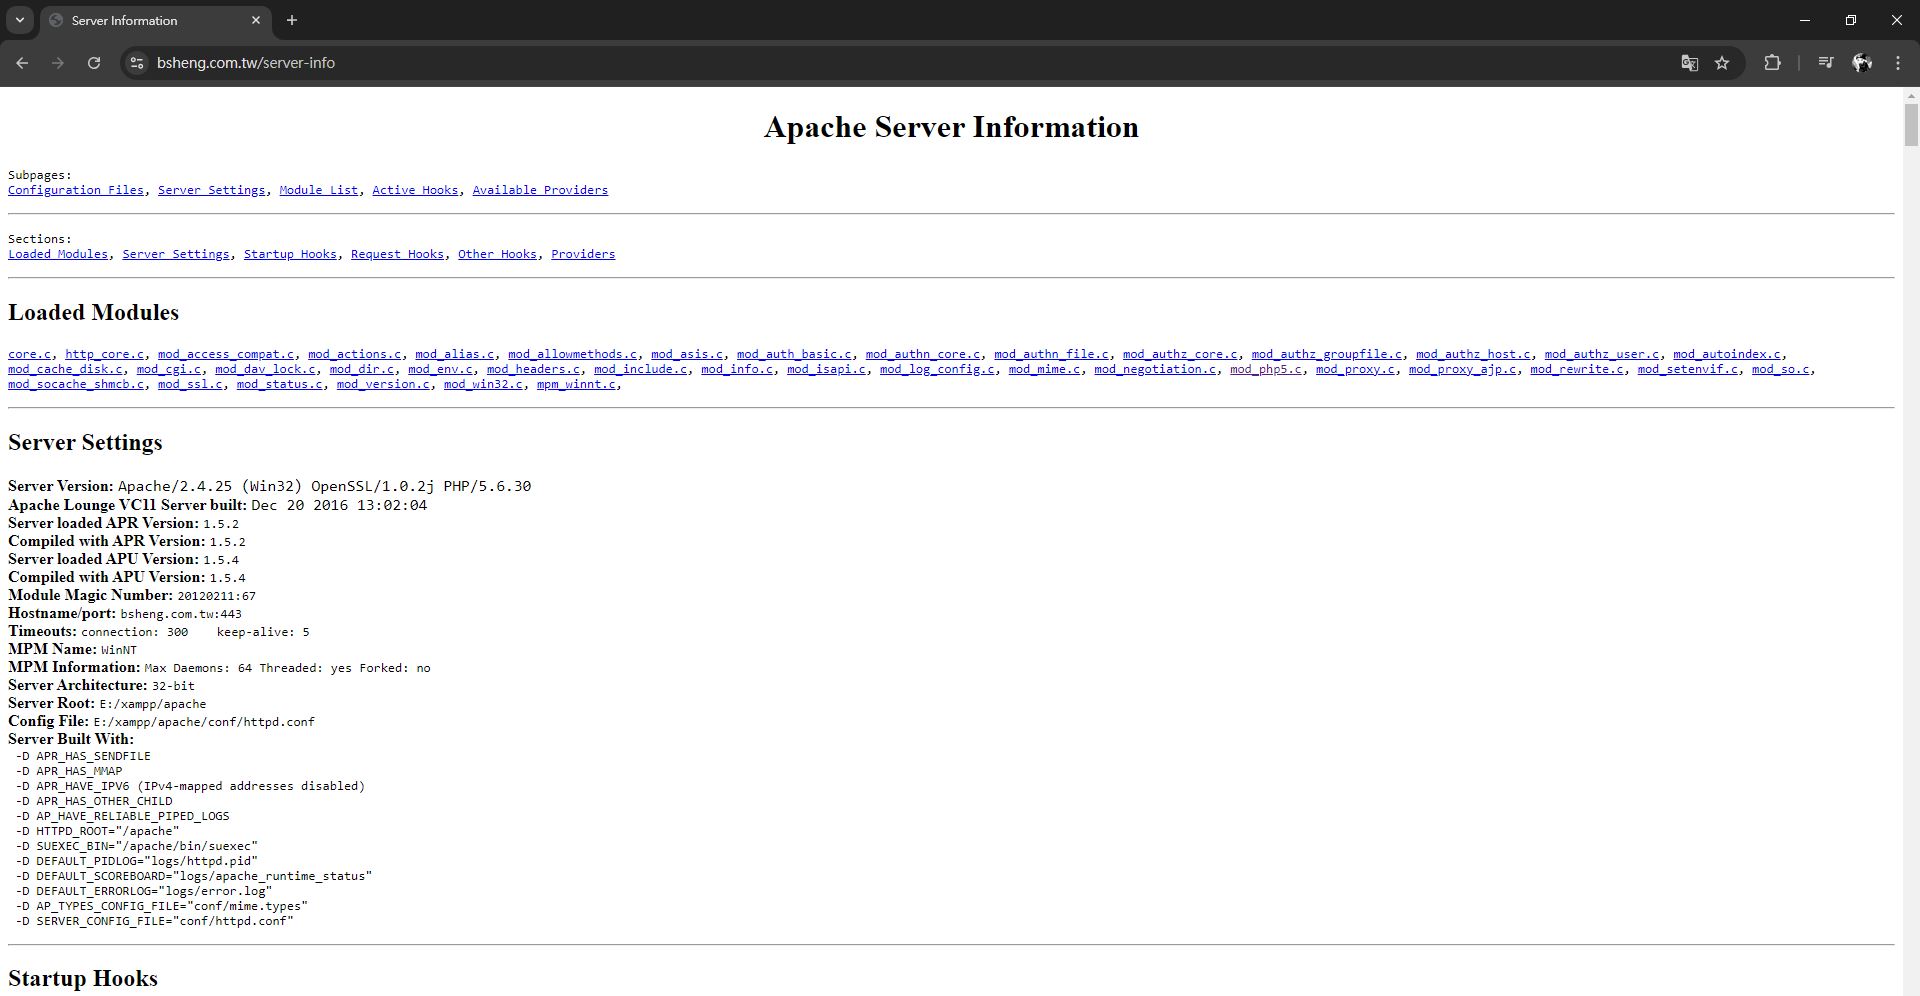The image size is (1920, 996).
Task: Open the Active Hooks subpage
Action: point(415,190)
